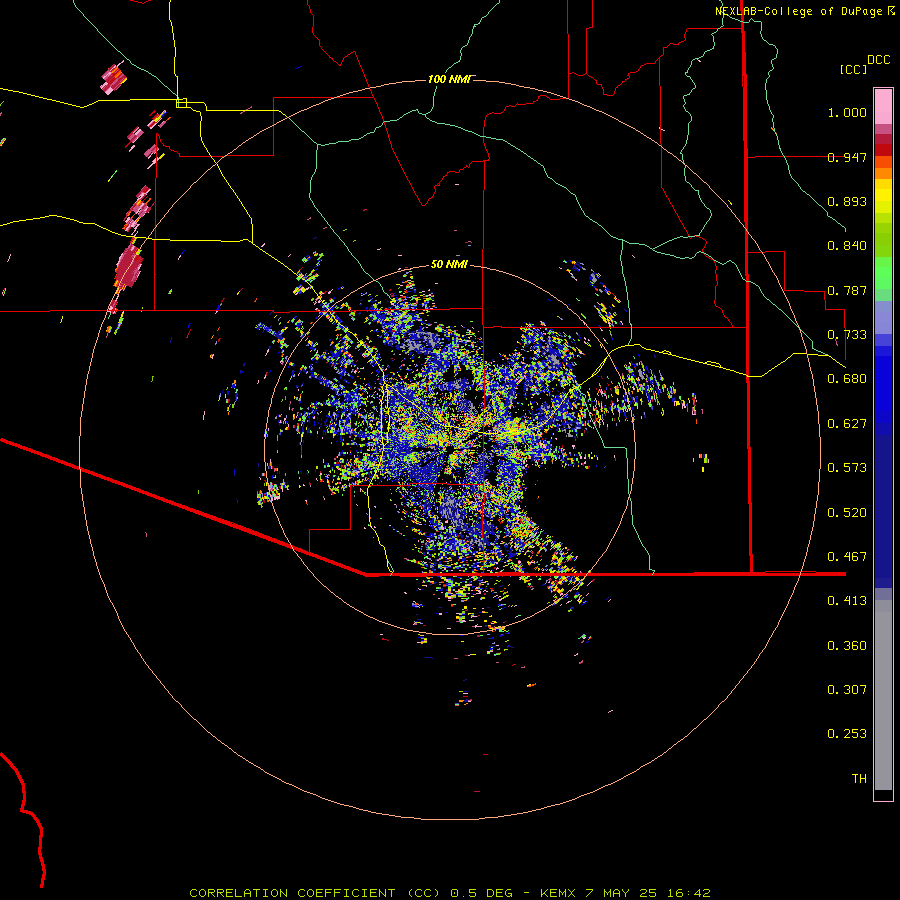Click the 0.947 scale value
This screenshot has width=900, height=900.
847,157
